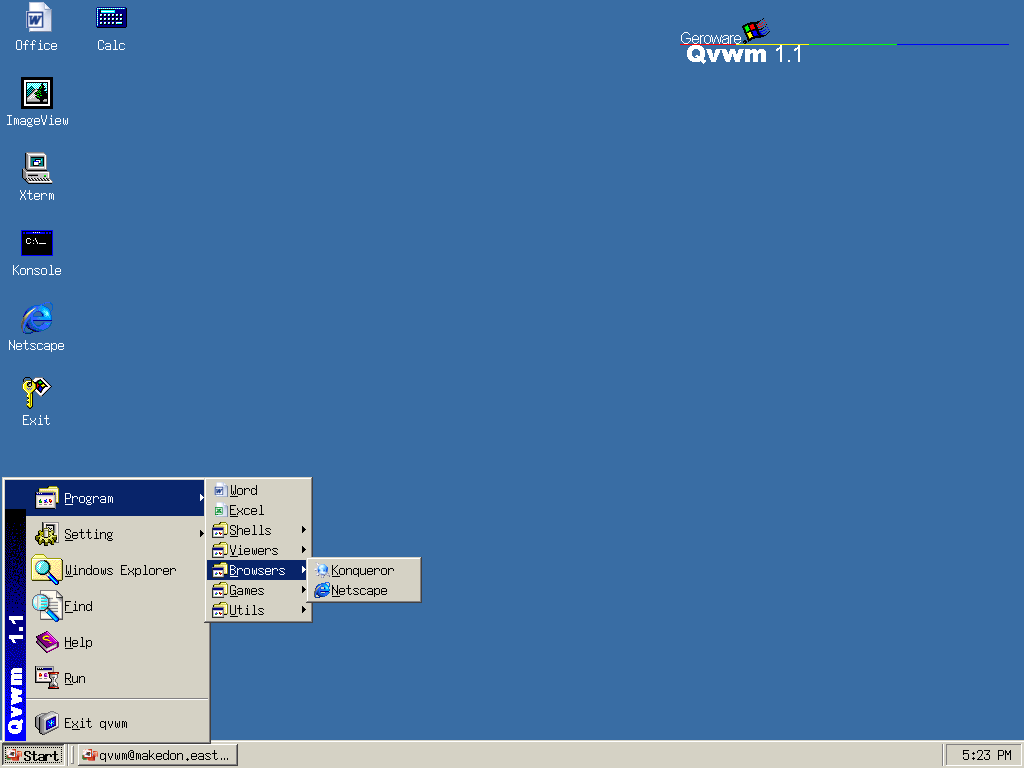Open the Konsole desktop icon
Screen dimensions: 1024x768
(x=37, y=253)
